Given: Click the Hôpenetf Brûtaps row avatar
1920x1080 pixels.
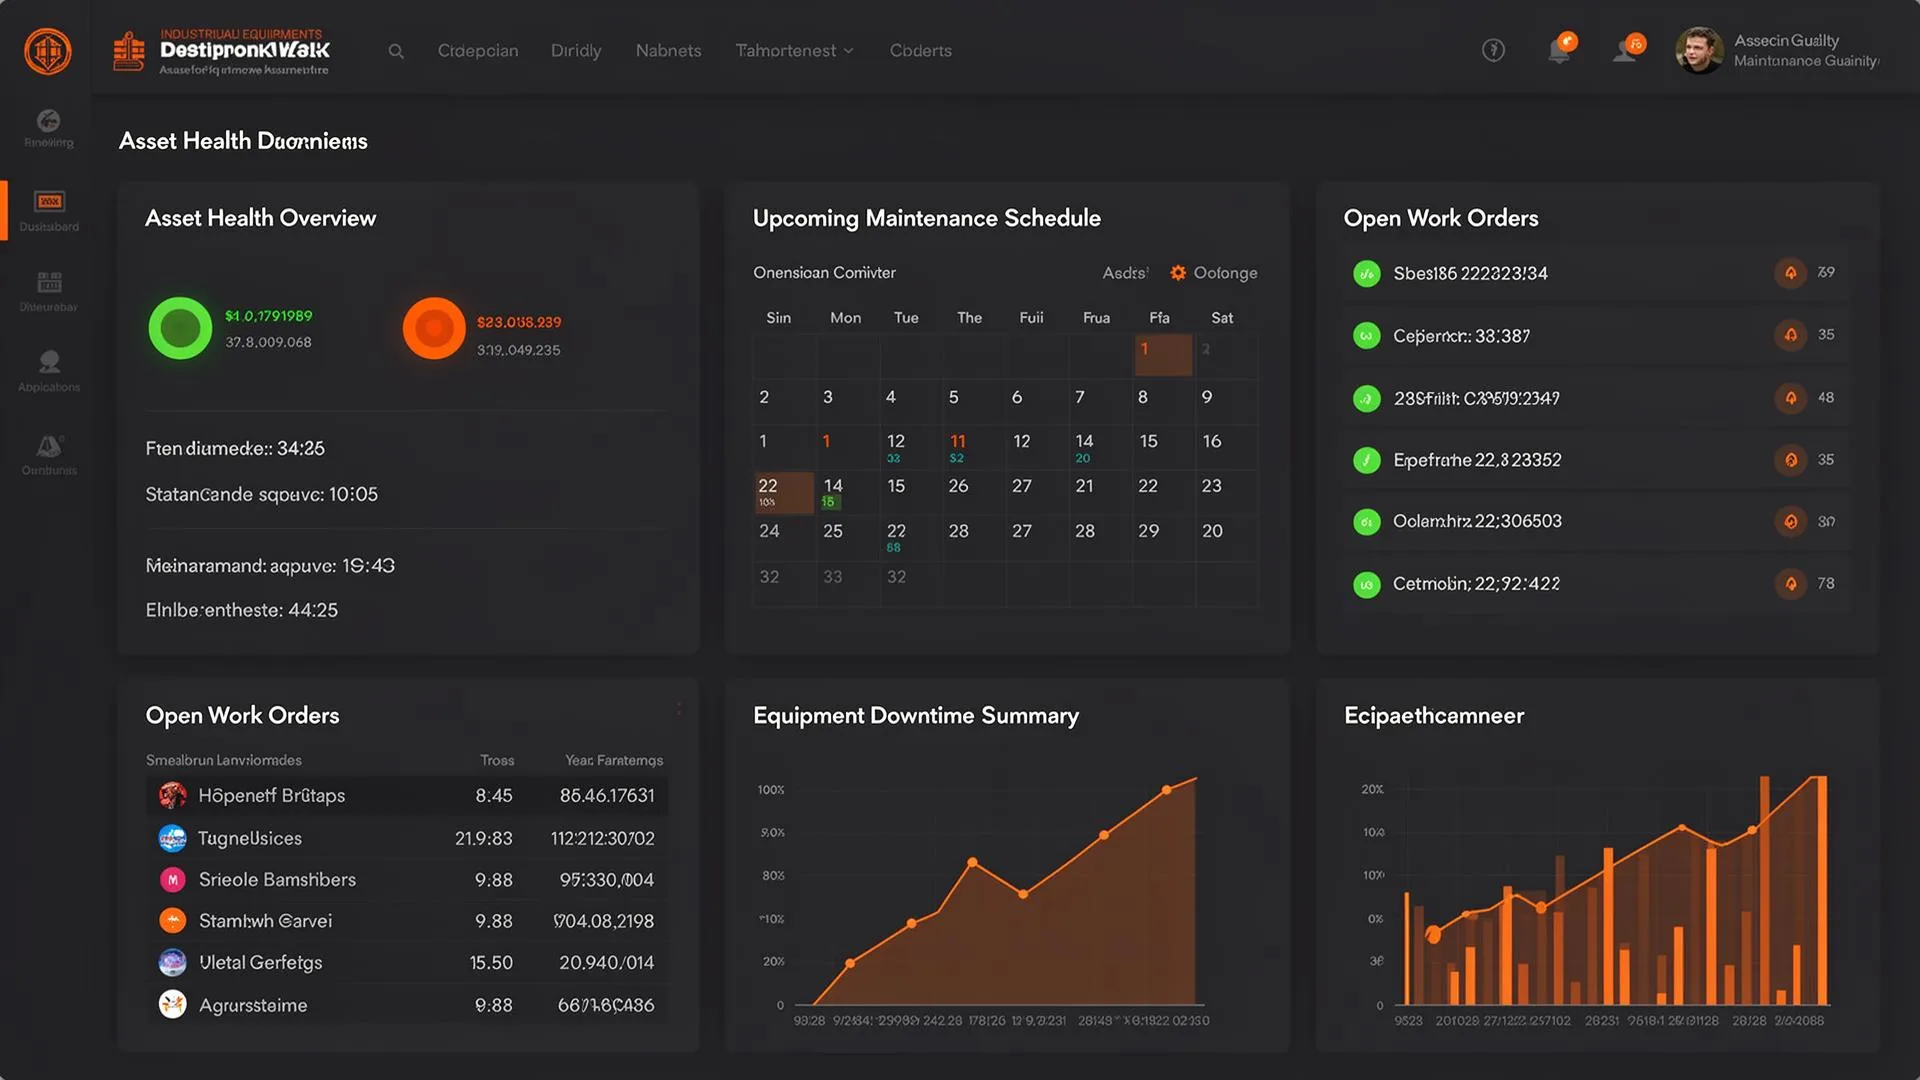Looking at the screenshot, I should pyautogui.click(x=172, y=795).
